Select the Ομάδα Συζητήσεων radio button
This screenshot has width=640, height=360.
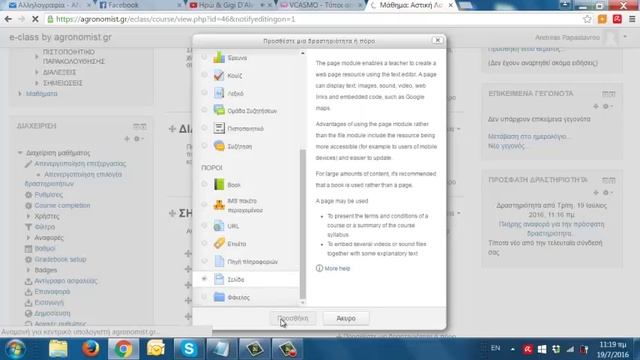pos(204,110)
